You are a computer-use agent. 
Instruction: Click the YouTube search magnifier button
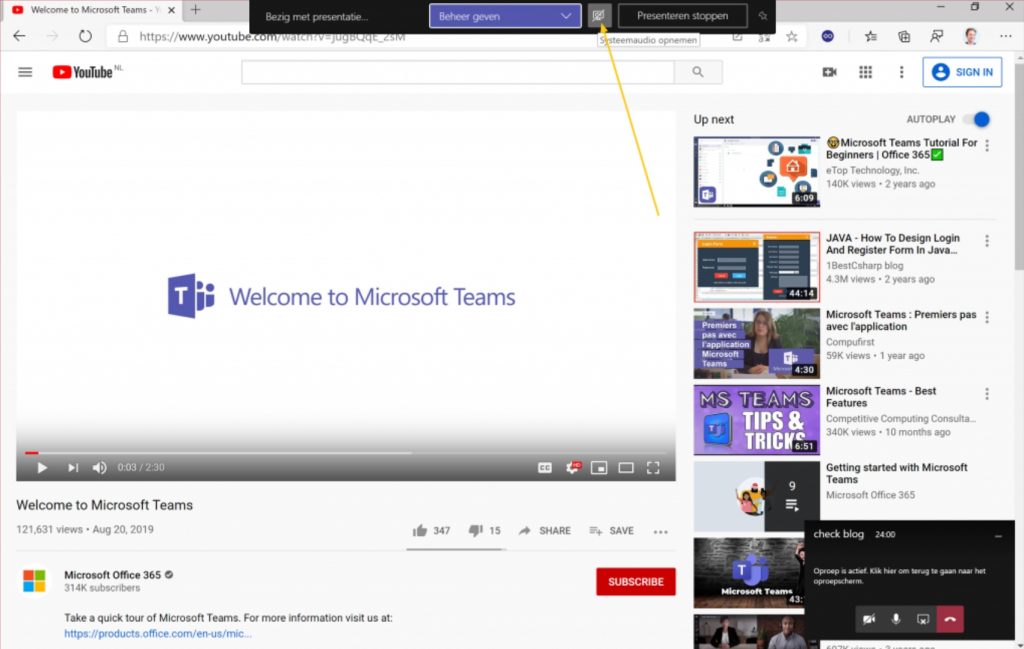(x=698, y=72)
